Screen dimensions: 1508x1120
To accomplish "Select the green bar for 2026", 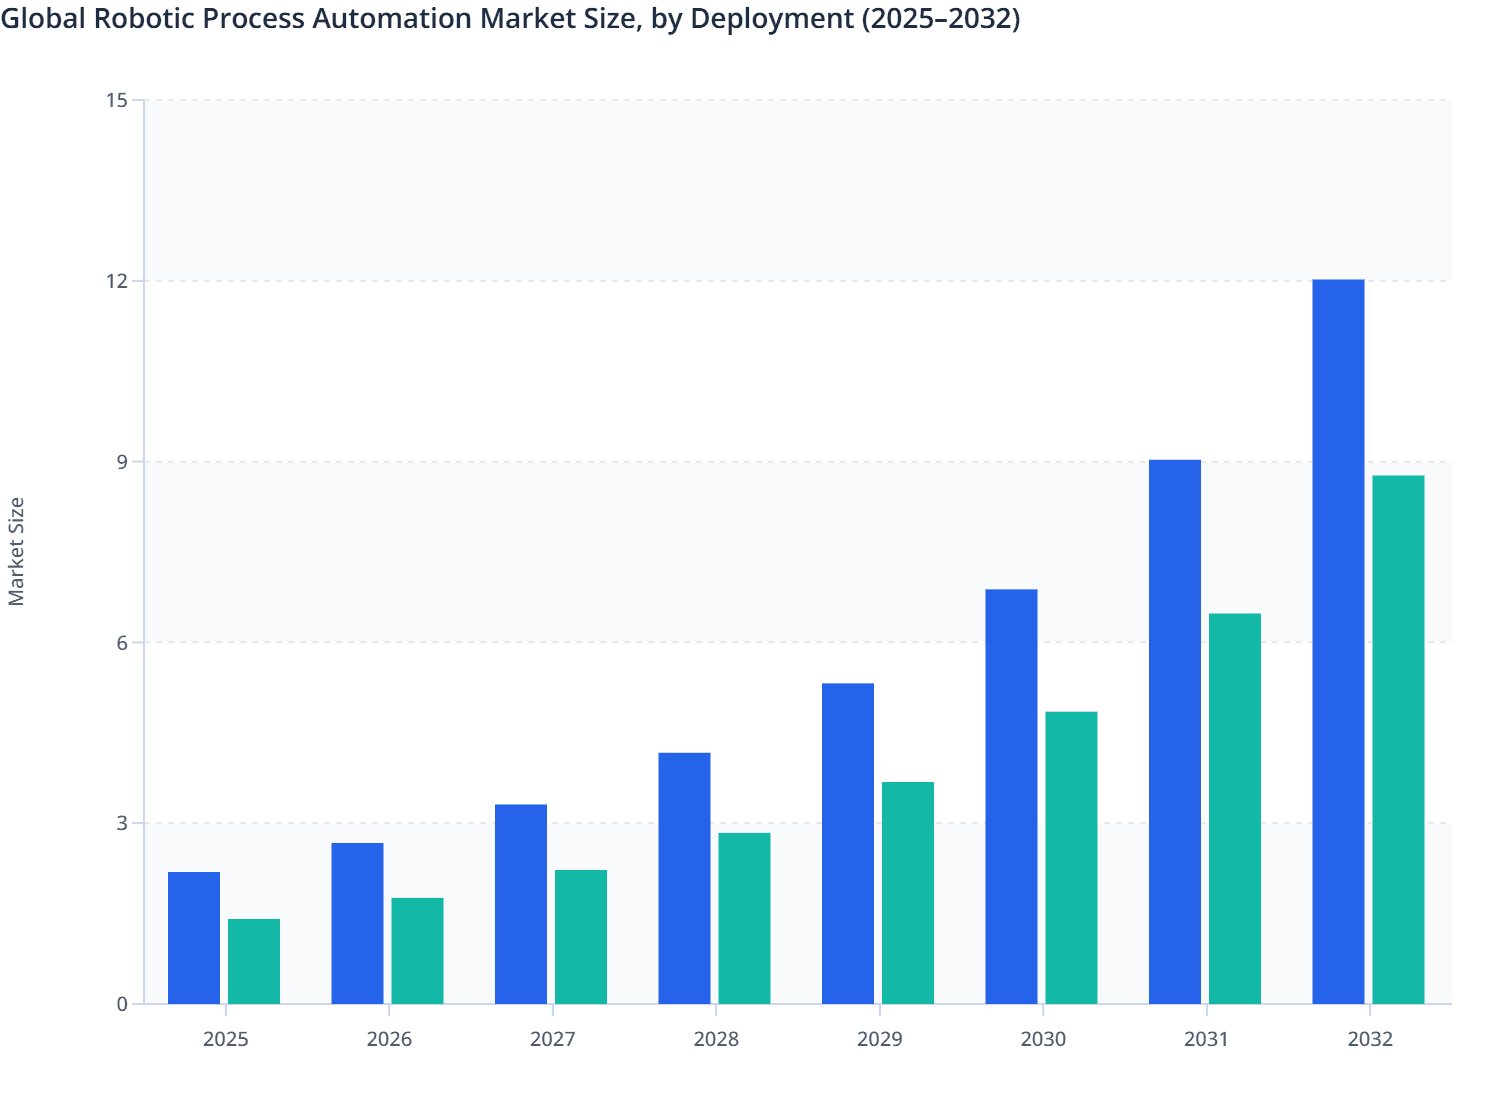I will tap(417, 950).
